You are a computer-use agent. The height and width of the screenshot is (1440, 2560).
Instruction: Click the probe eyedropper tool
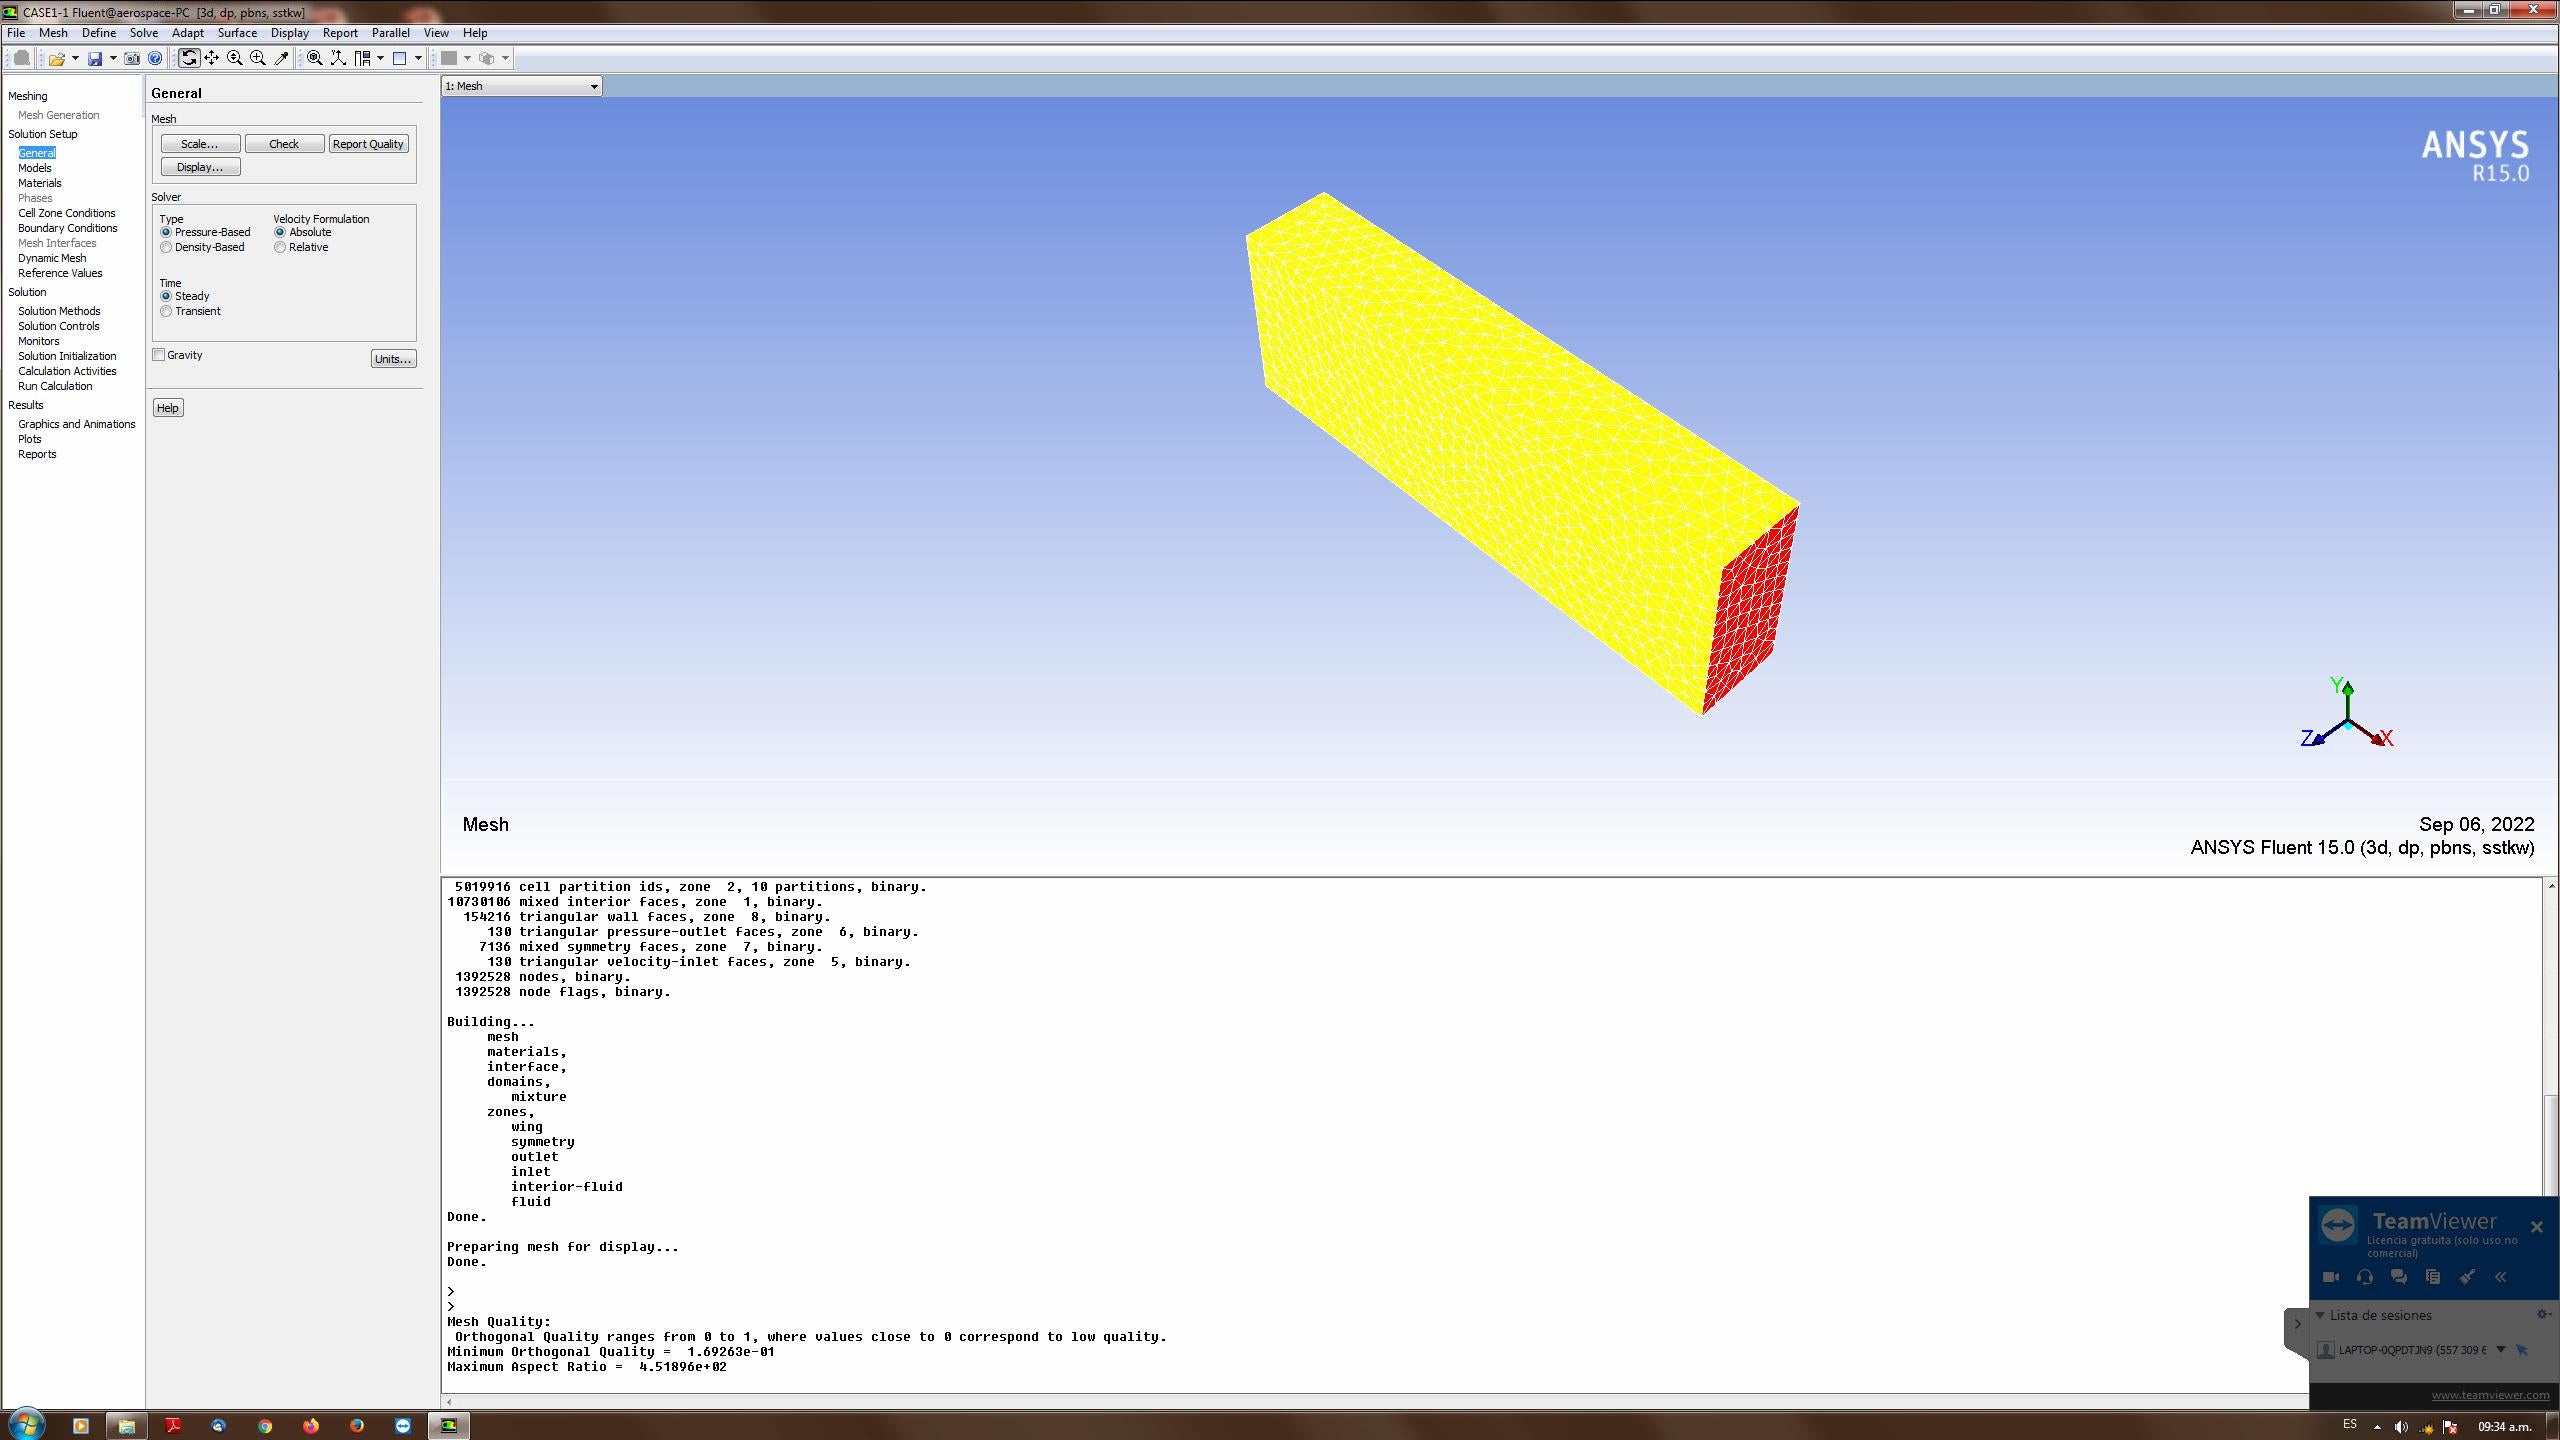(282, 58)
